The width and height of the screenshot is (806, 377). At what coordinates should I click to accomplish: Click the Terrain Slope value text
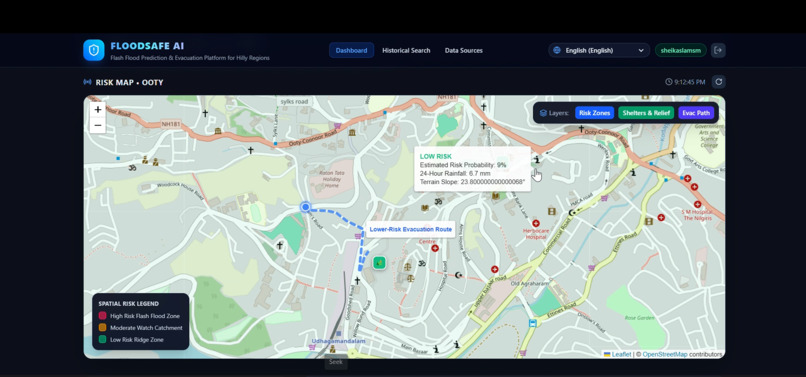472,182
